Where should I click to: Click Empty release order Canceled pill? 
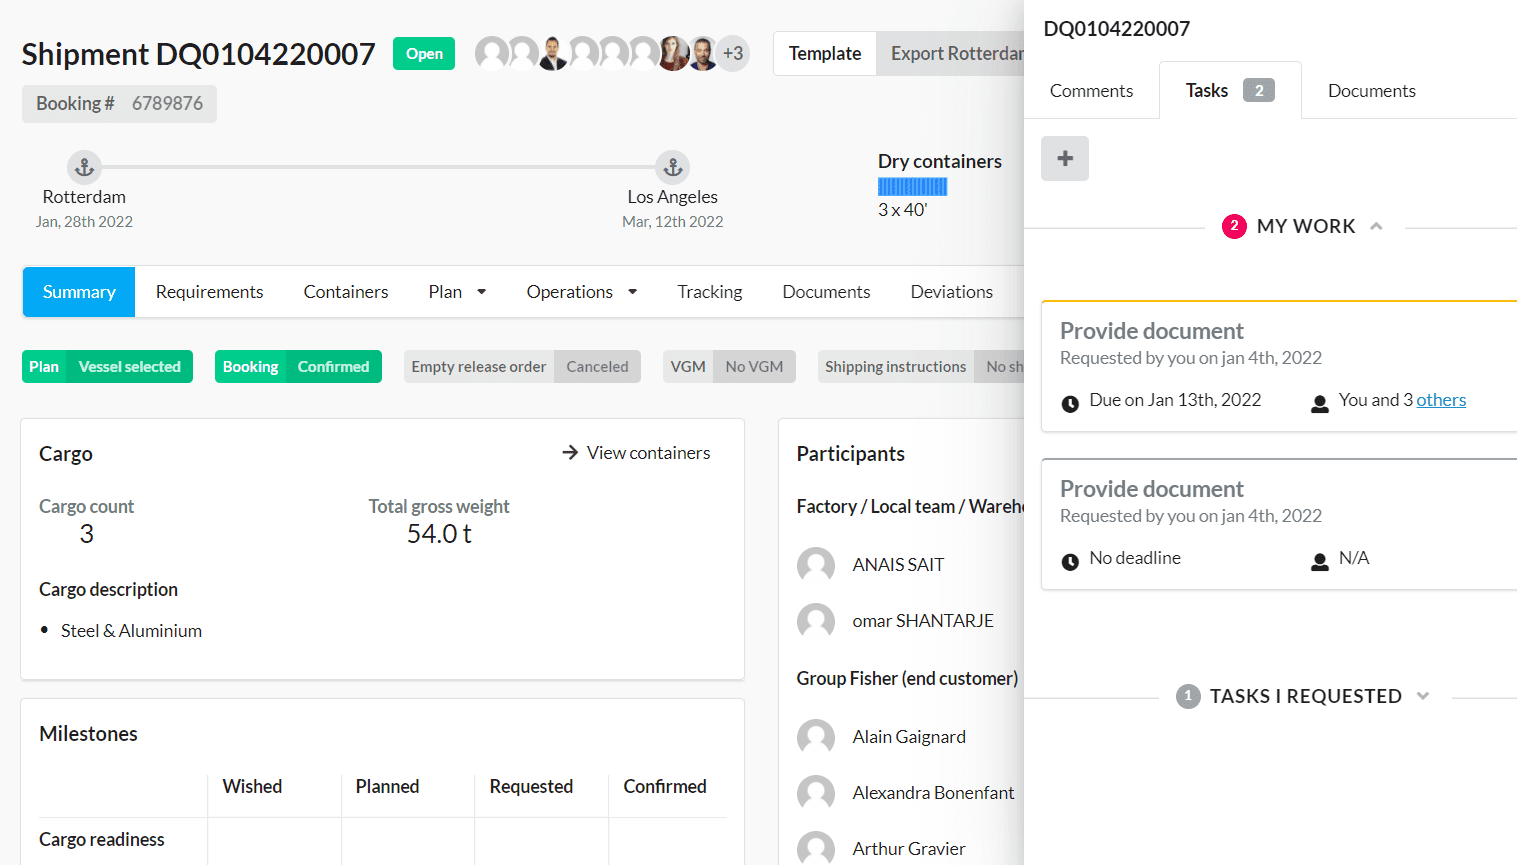[x=522, y=367]
